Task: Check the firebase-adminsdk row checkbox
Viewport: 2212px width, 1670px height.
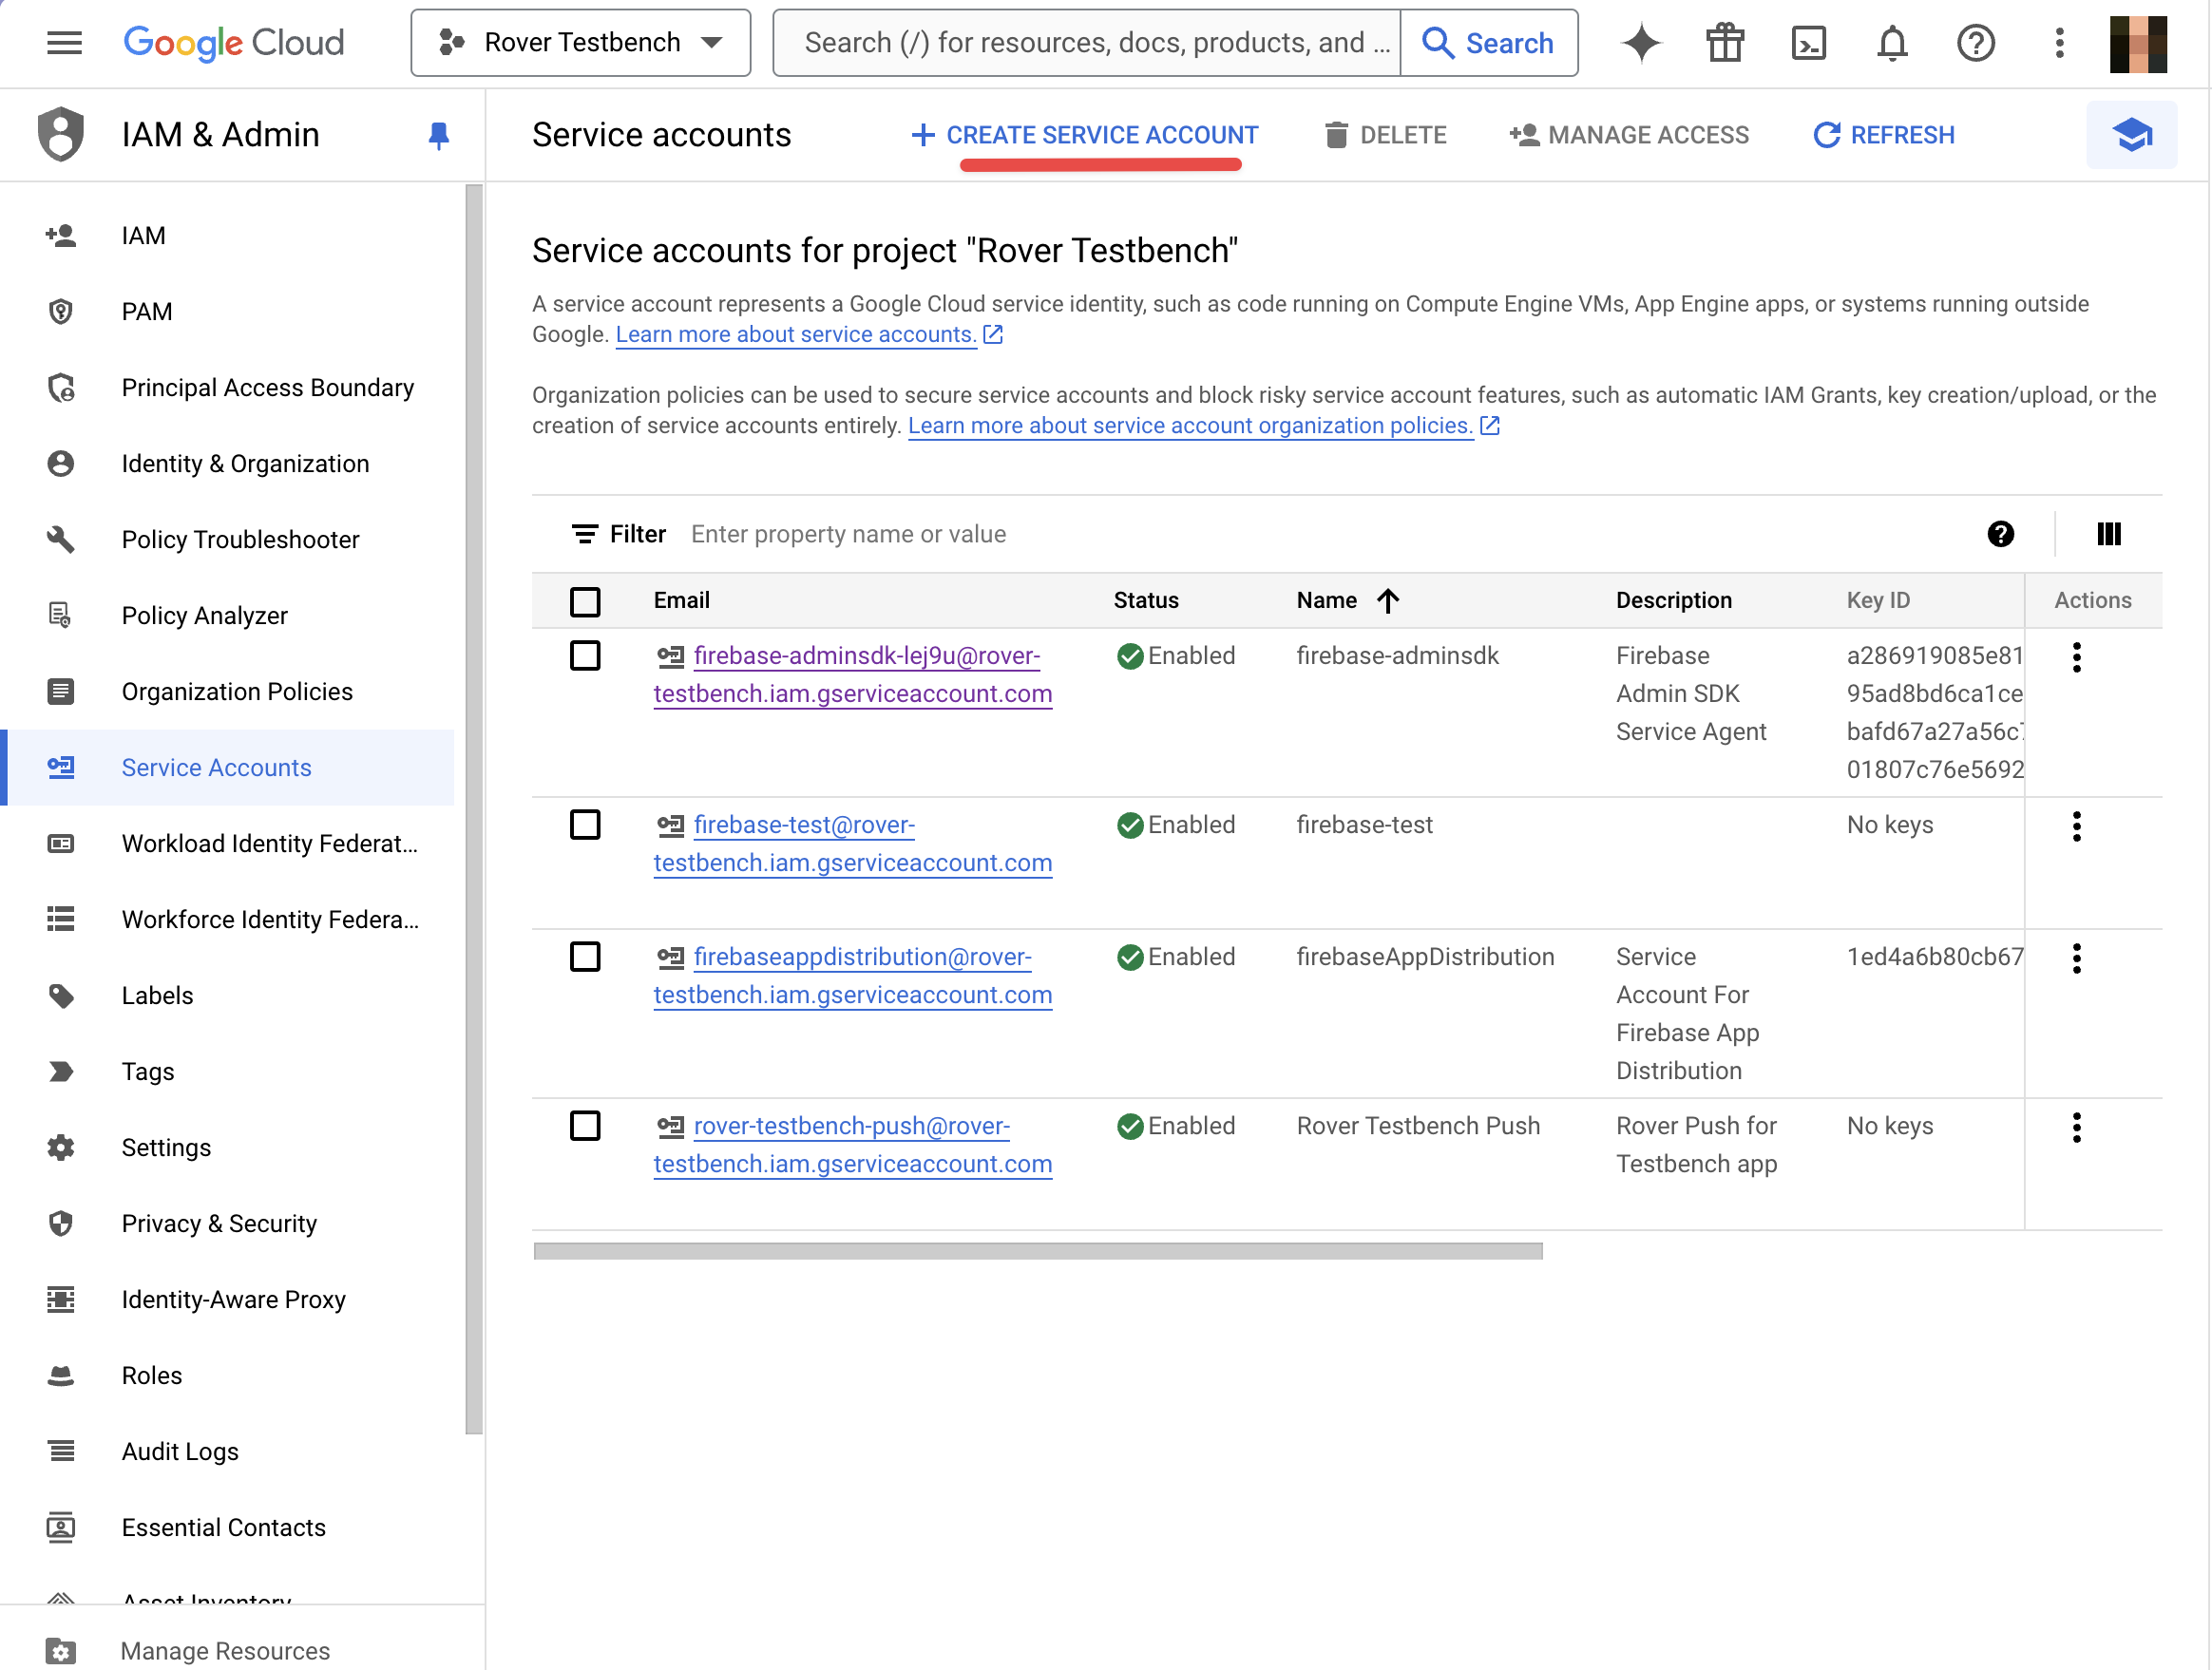Action: click(x=585, y=656)
